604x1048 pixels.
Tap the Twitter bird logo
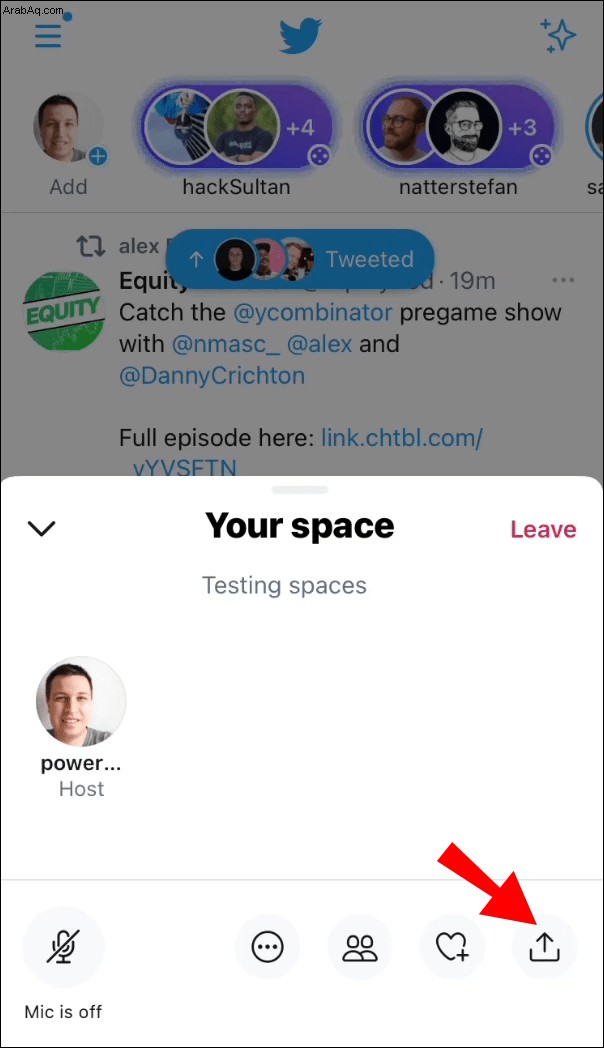pos(300,36)
